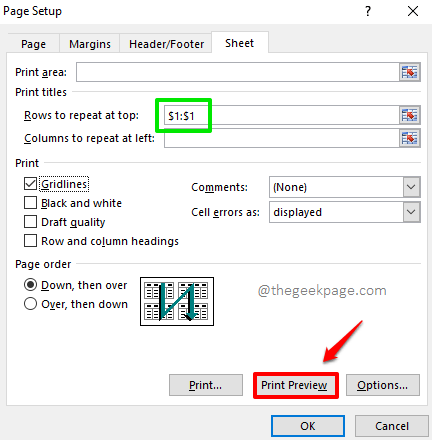Confirm with the OK button
Viewport: 432px width, 440px height.
[x=308, y=426]
